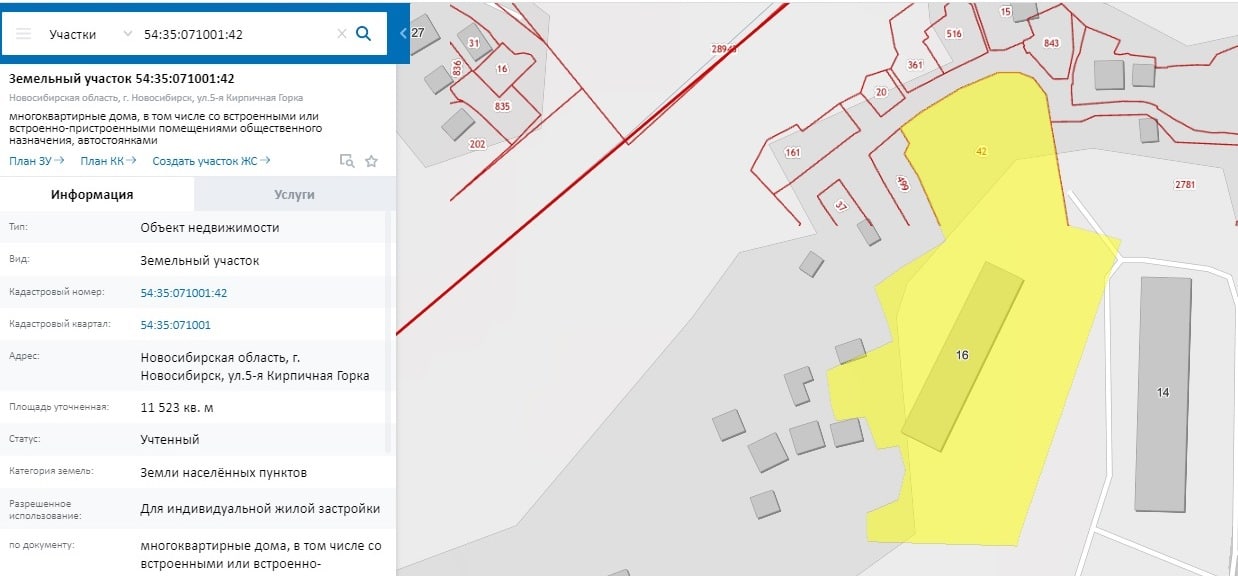Click in the search field containing 54:35:071001:42

[235, 34]
